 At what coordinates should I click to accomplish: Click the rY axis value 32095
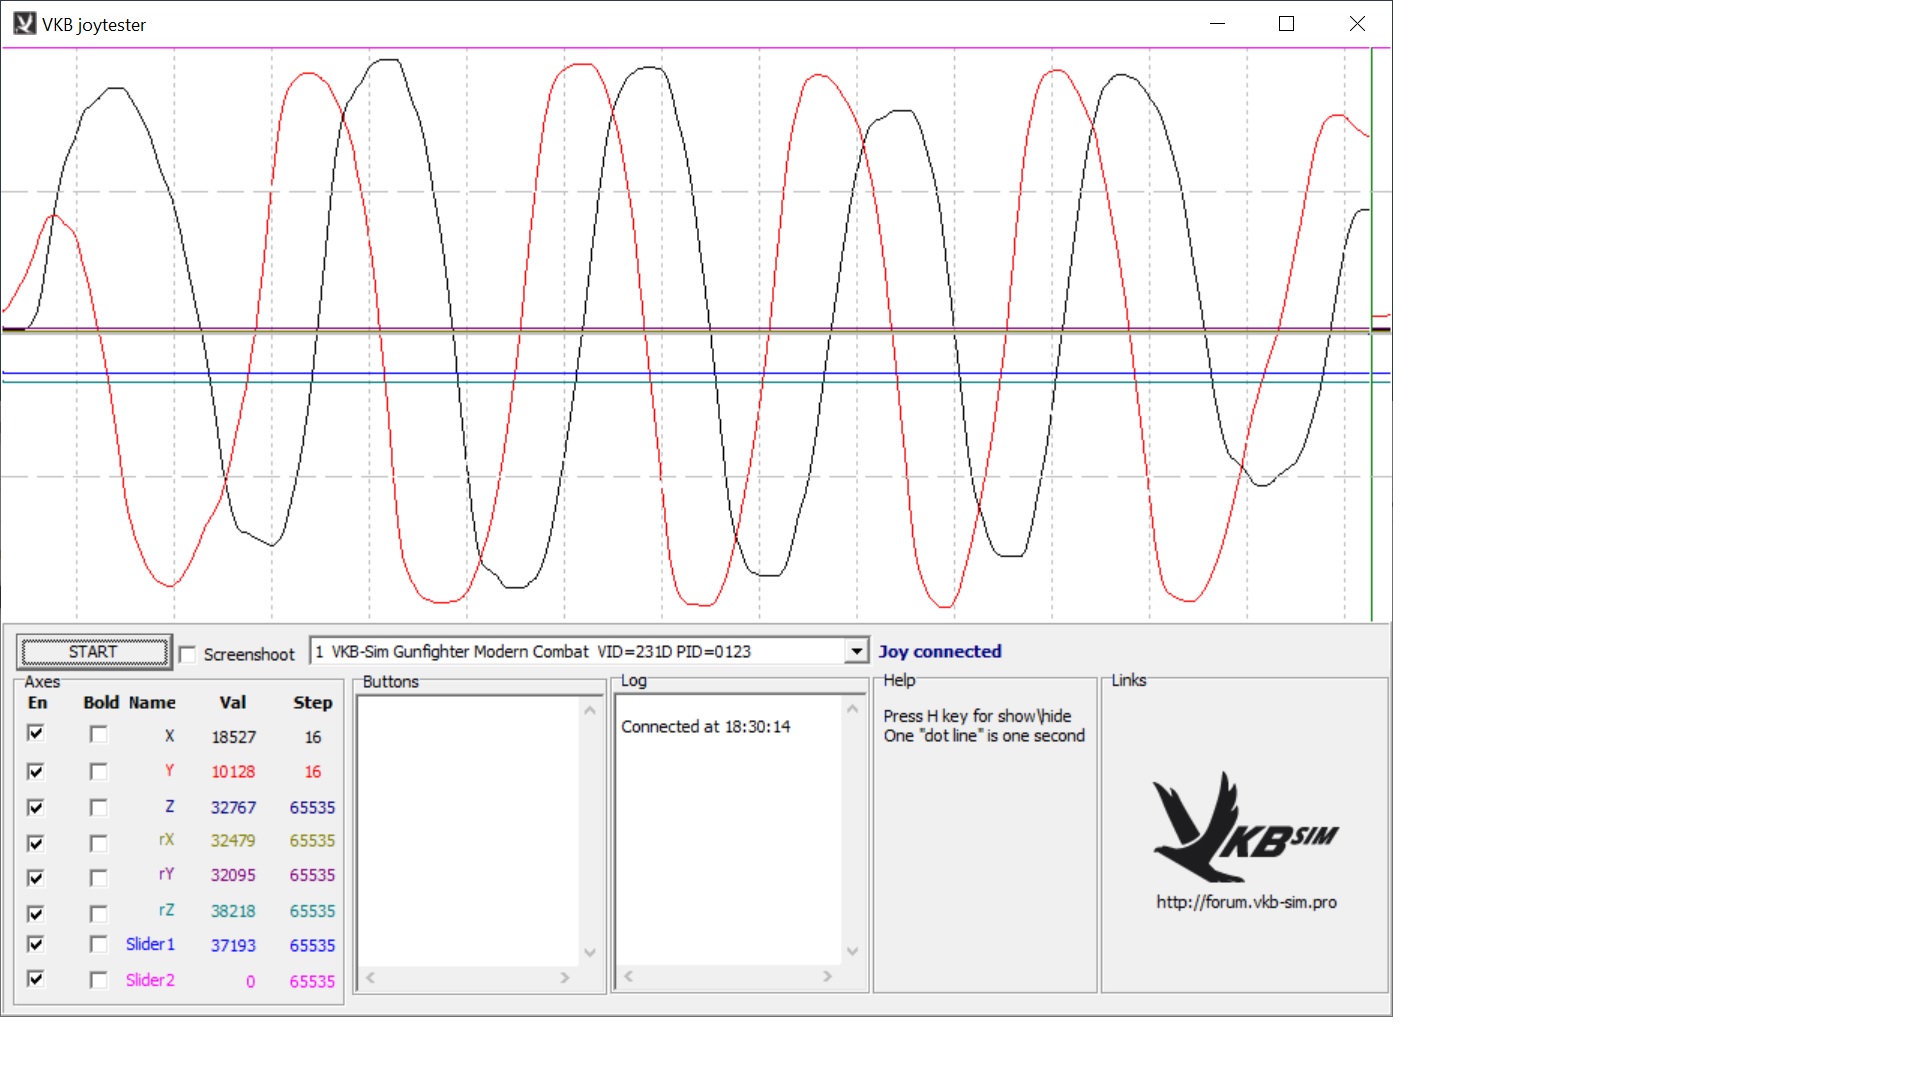(x=233, y=875)
